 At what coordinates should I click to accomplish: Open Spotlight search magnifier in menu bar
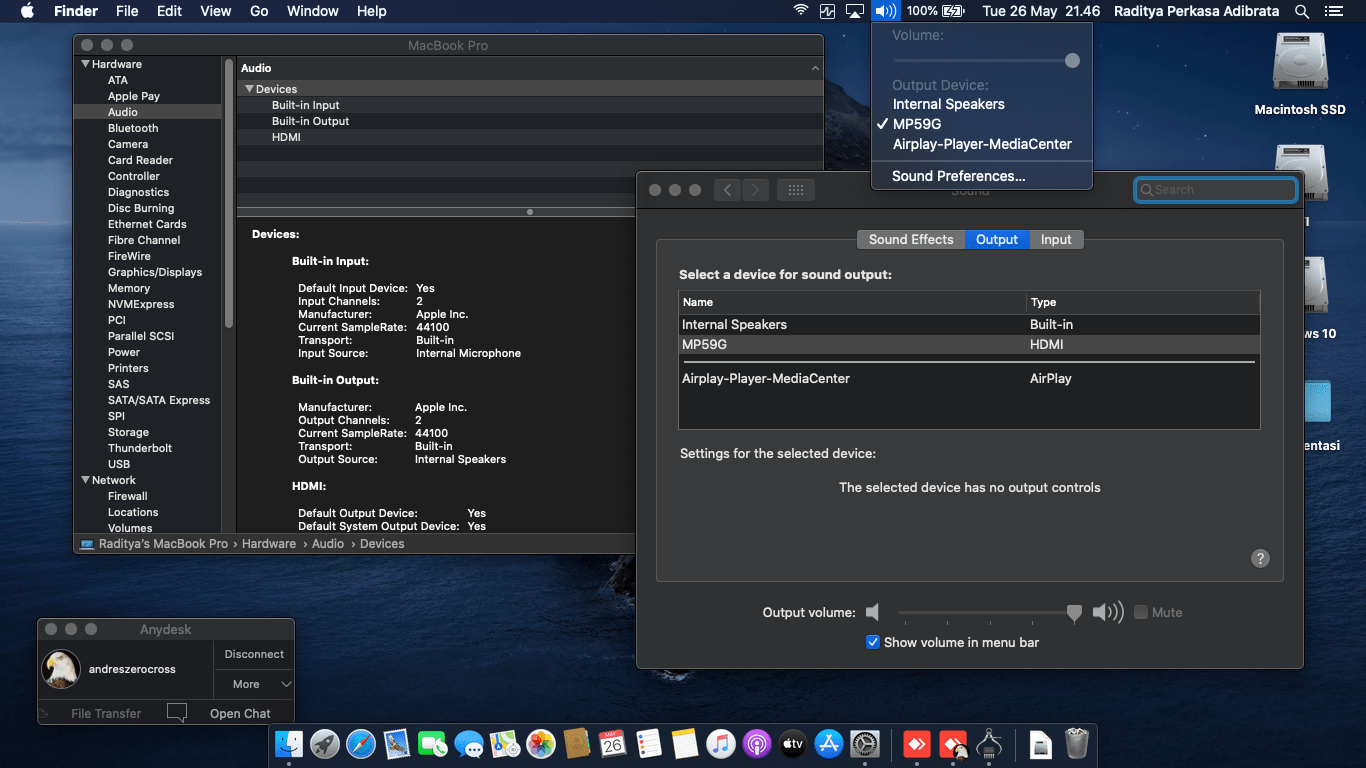coord(1302,11)
